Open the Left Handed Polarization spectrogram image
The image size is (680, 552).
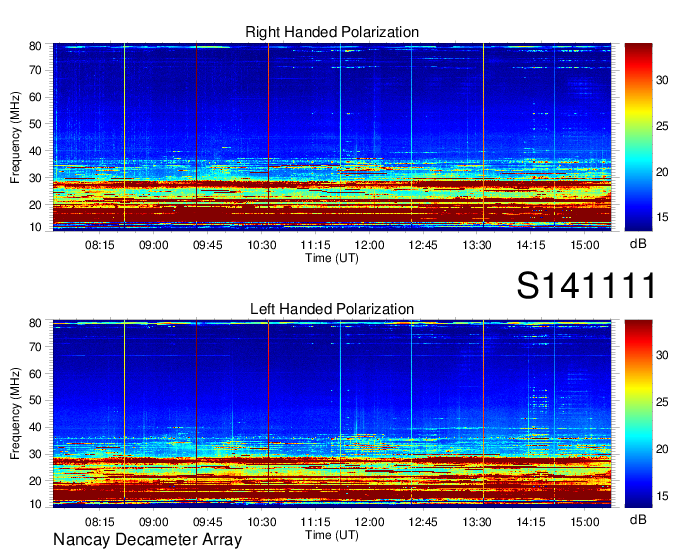pyautogui.click(x=332, y=414)
